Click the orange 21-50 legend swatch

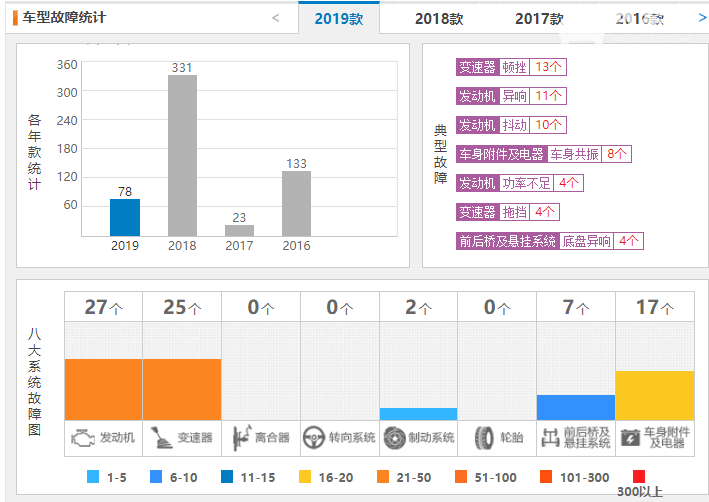383,477
